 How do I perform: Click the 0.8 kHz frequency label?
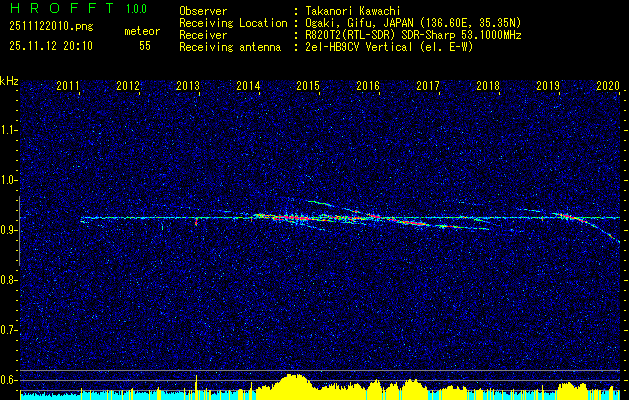click(9, 280)
